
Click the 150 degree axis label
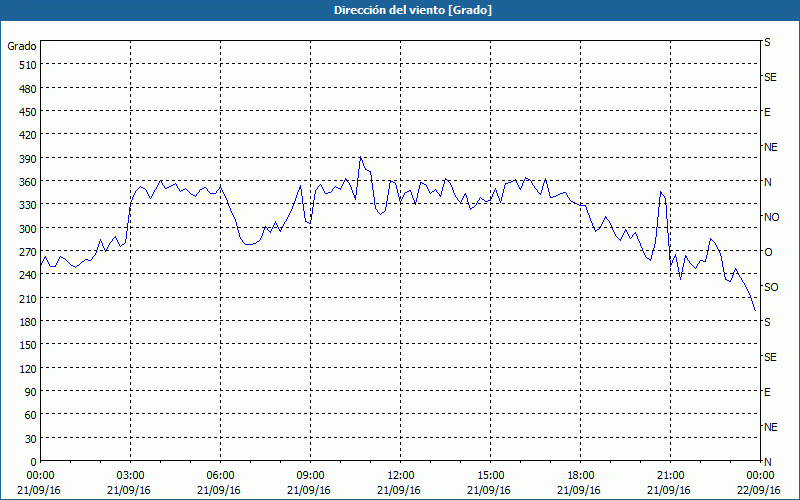(x=29, y=345)
